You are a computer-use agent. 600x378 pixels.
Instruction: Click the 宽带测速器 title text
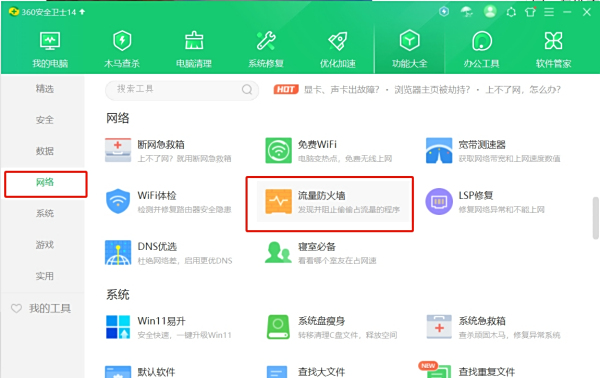(x=482, y=145)
